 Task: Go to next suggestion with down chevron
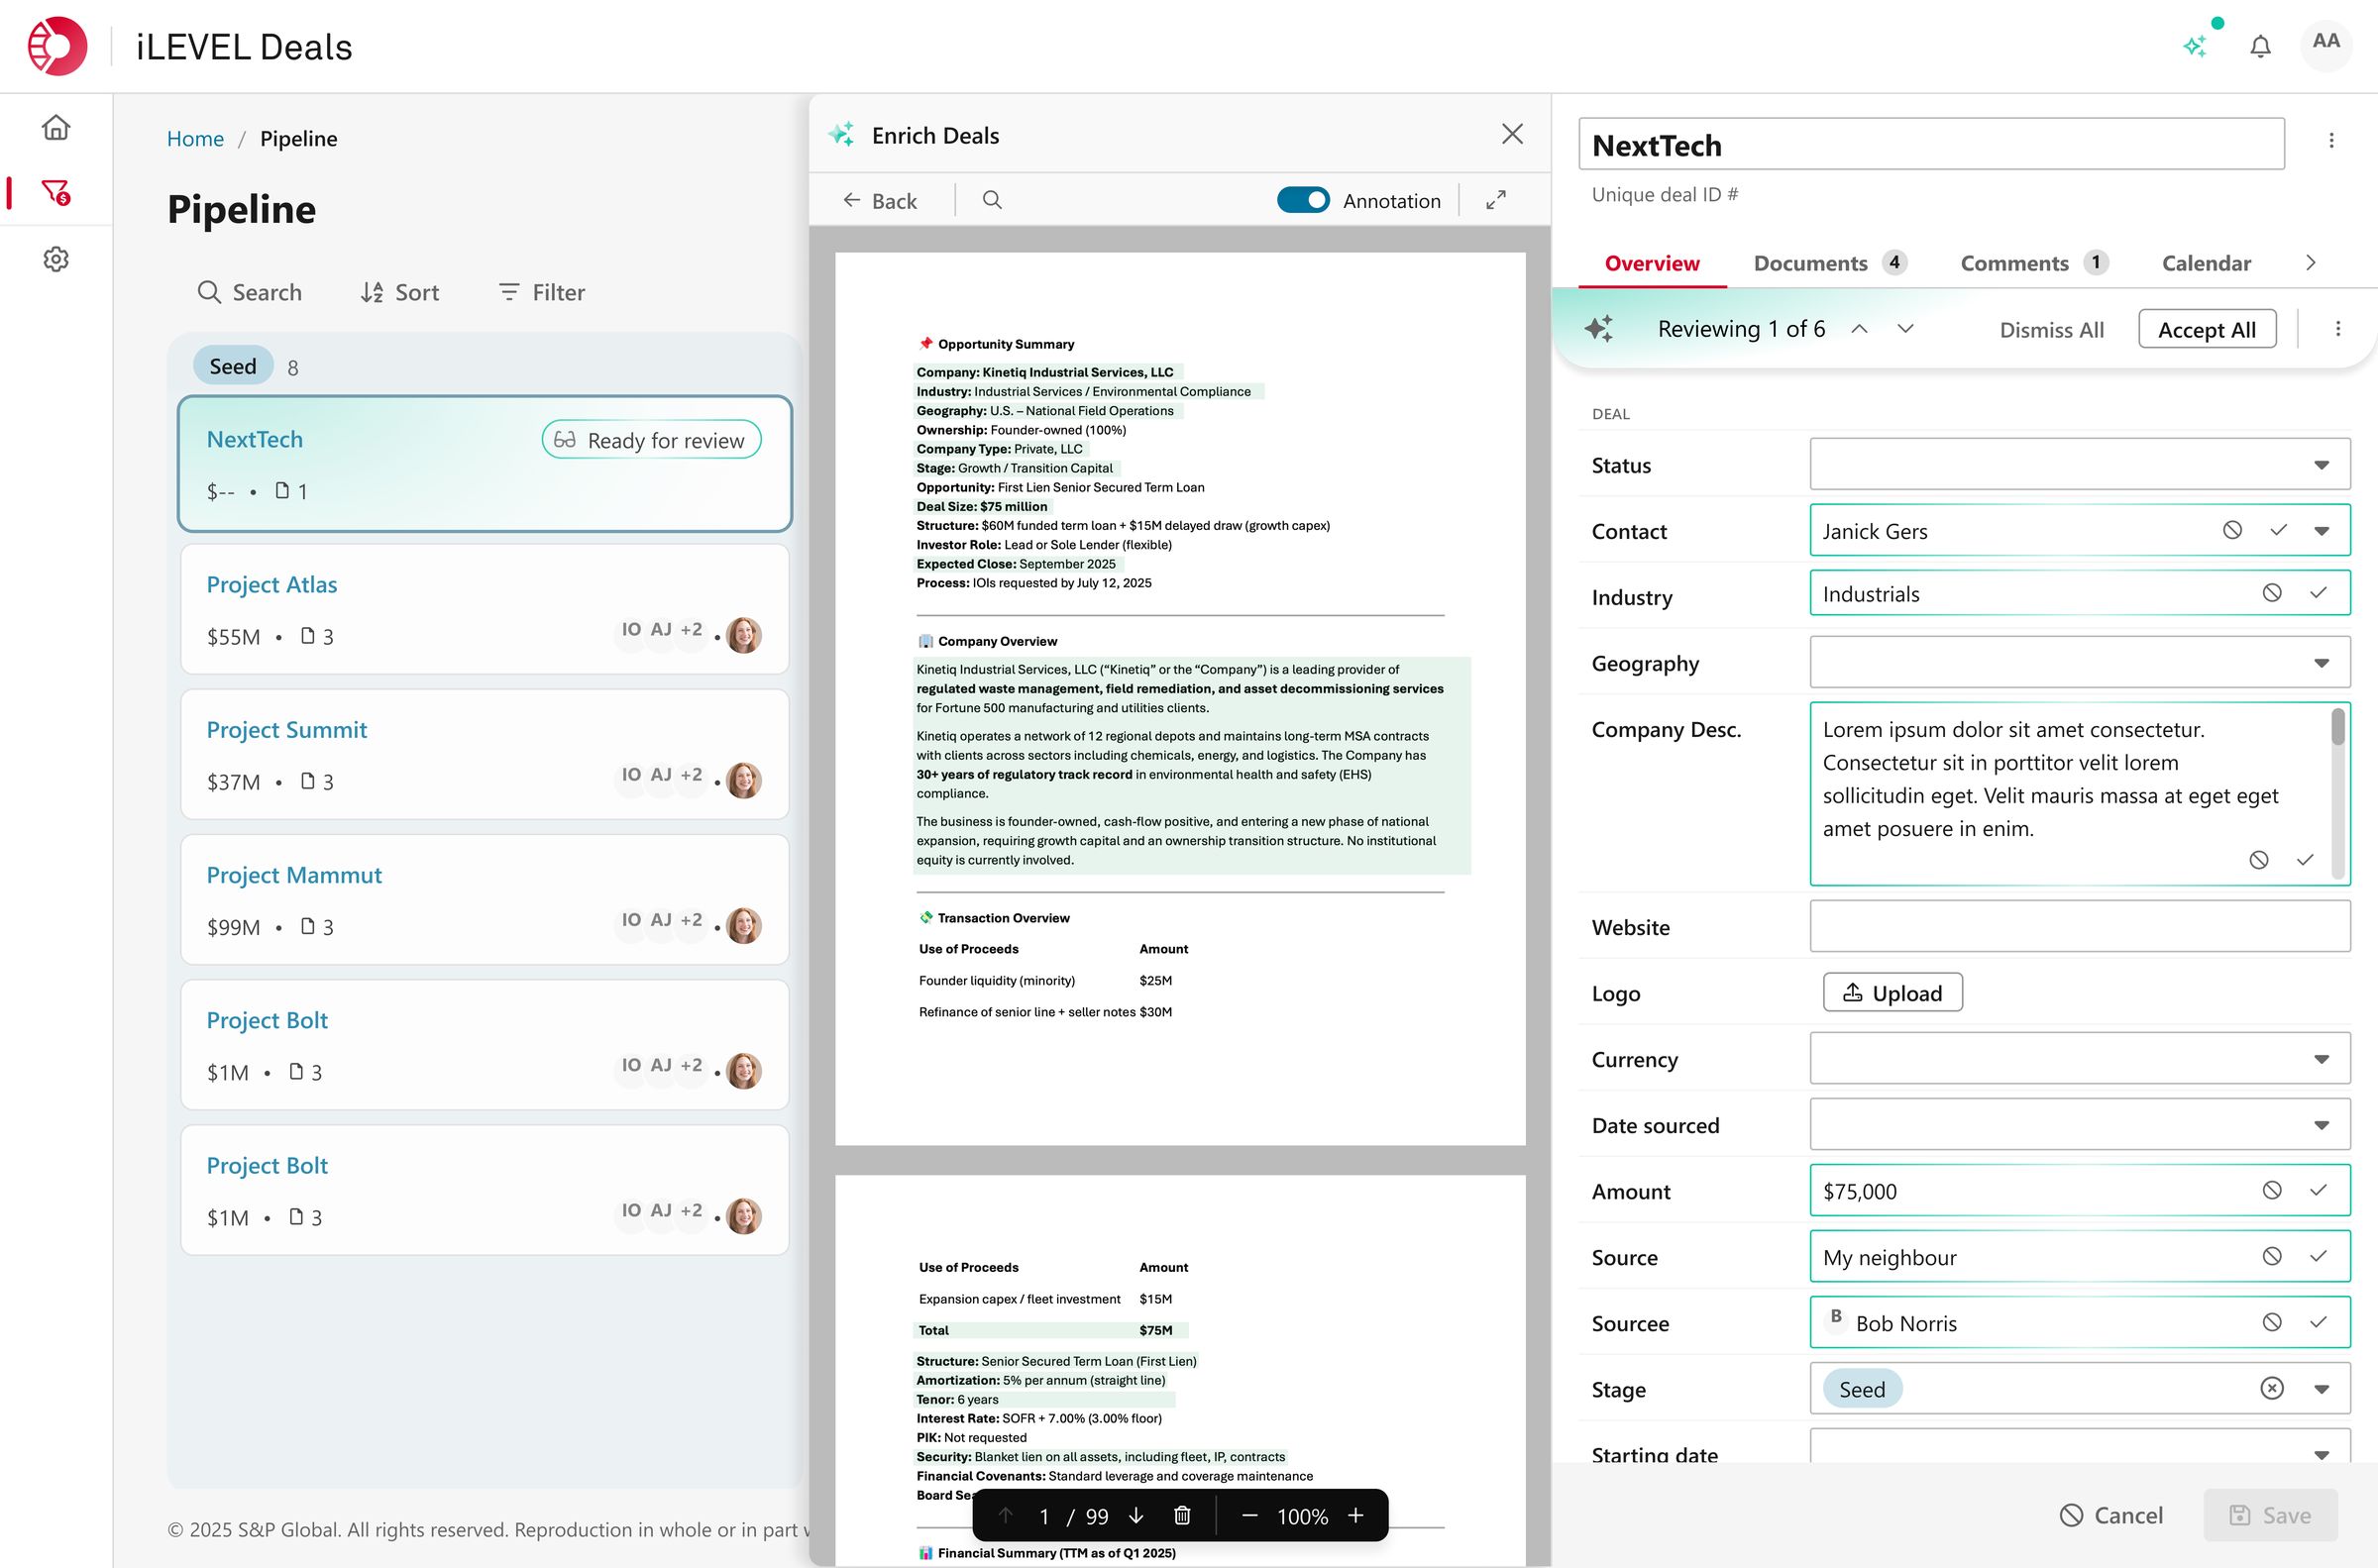pyautogui.click(x=1906, y=329)
